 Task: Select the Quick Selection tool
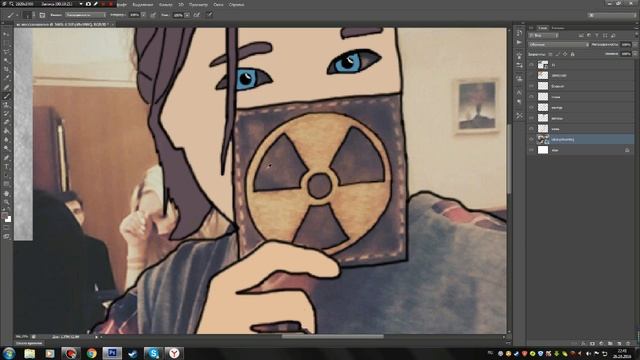6,61
